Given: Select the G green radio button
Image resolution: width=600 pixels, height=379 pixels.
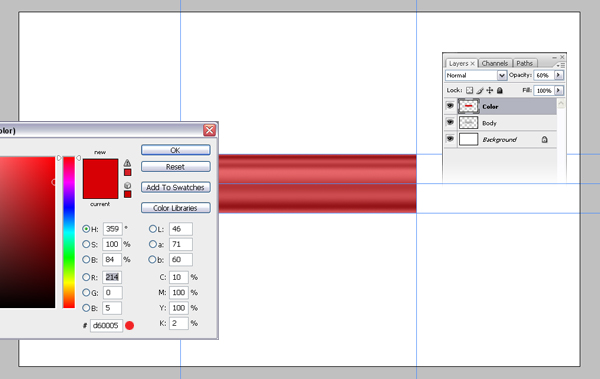Looking at the screenshot, I should pyautogui.click(x=86, y=292).
